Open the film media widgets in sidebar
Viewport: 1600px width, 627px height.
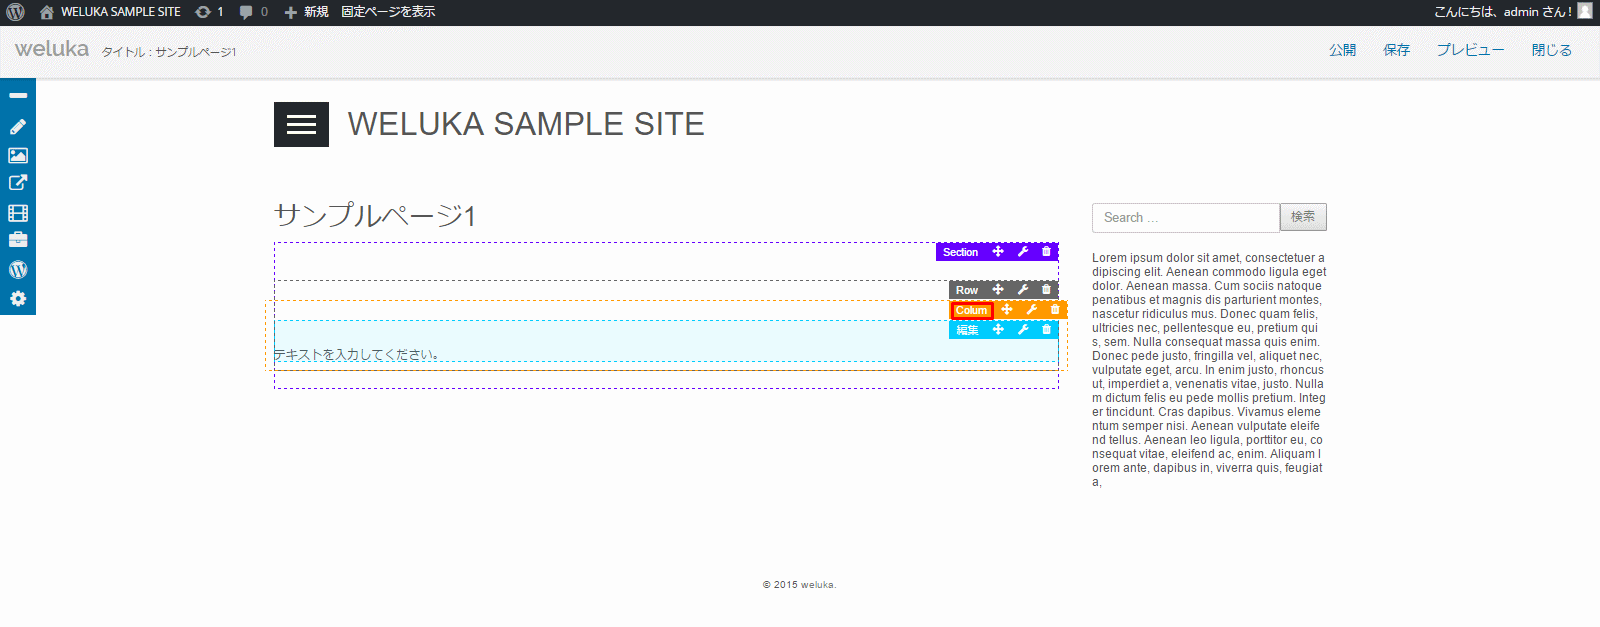tap(18, 213)
